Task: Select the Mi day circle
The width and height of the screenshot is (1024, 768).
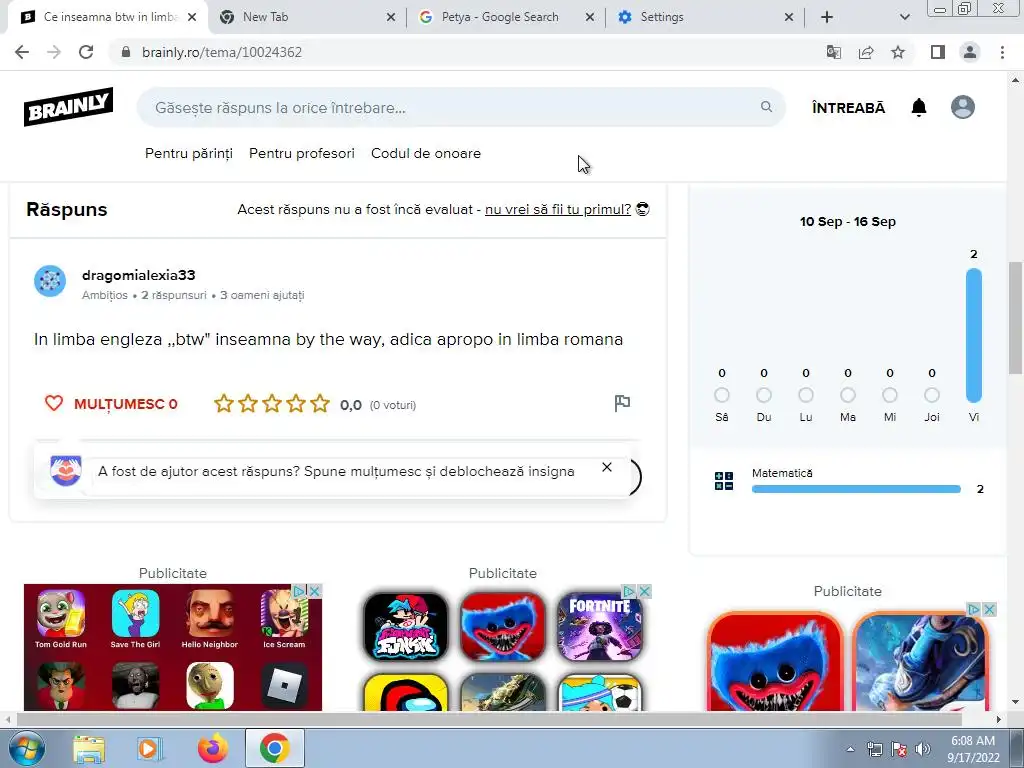Action: tap(889, 395)
